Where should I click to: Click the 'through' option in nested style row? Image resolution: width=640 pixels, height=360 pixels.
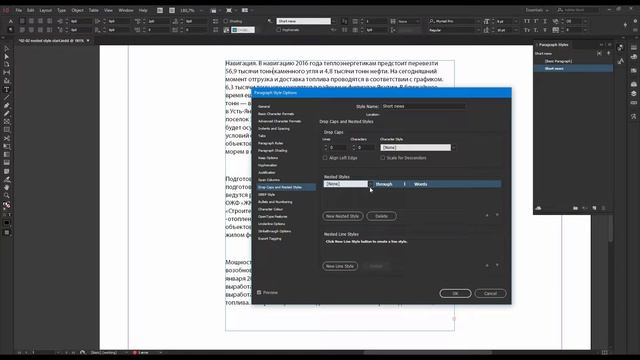pos(384,184)
